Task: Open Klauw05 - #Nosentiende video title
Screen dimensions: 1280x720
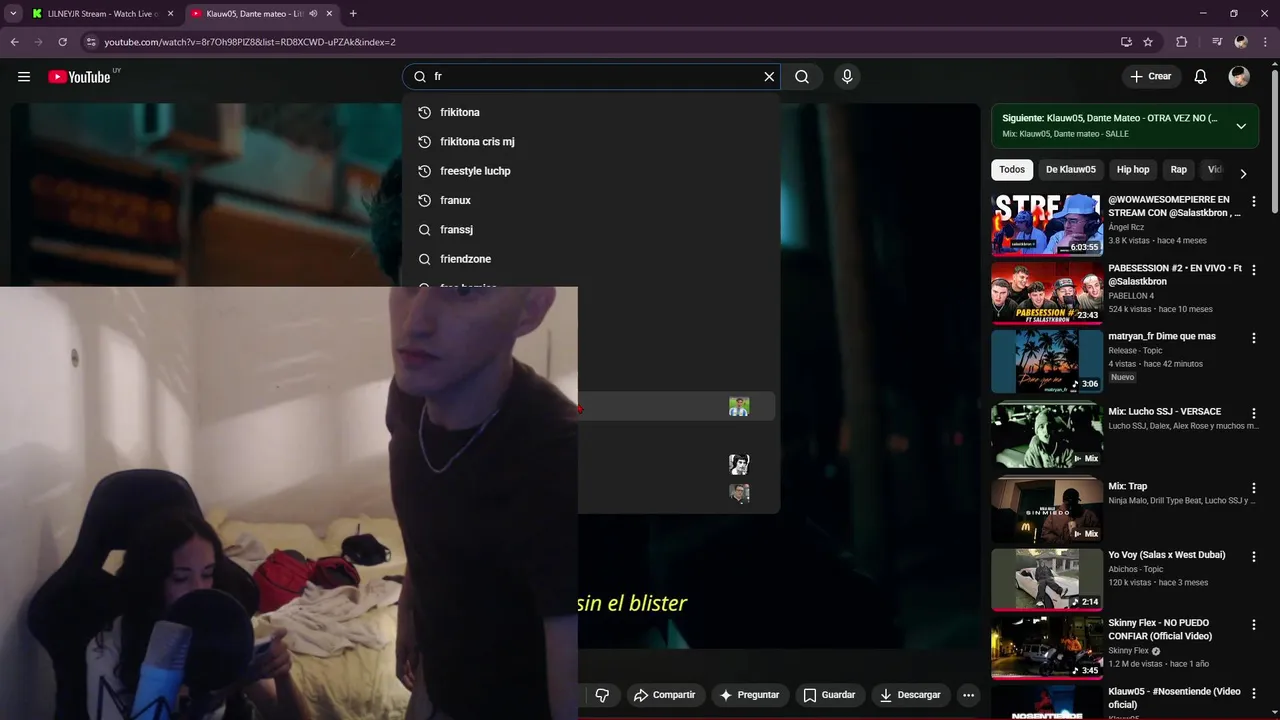Action: [x=1174, y=698]
